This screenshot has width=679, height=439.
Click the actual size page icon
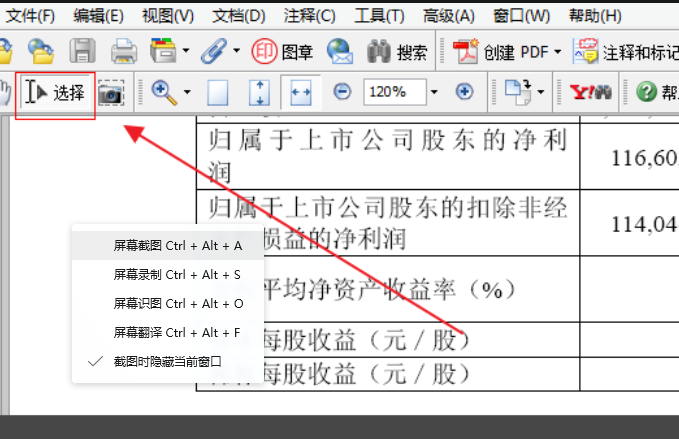(217, 92)
